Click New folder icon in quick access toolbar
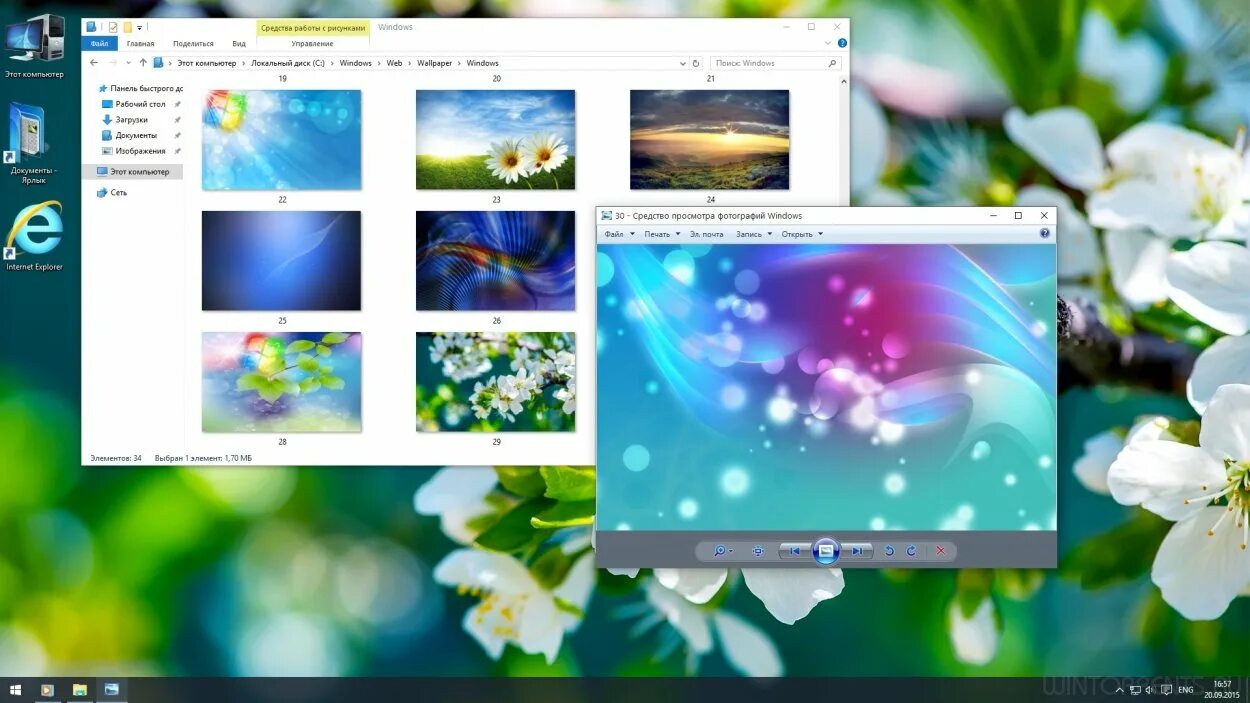Image resolution: width=1250 pixels, height=703 pixels. coord(127,27)
